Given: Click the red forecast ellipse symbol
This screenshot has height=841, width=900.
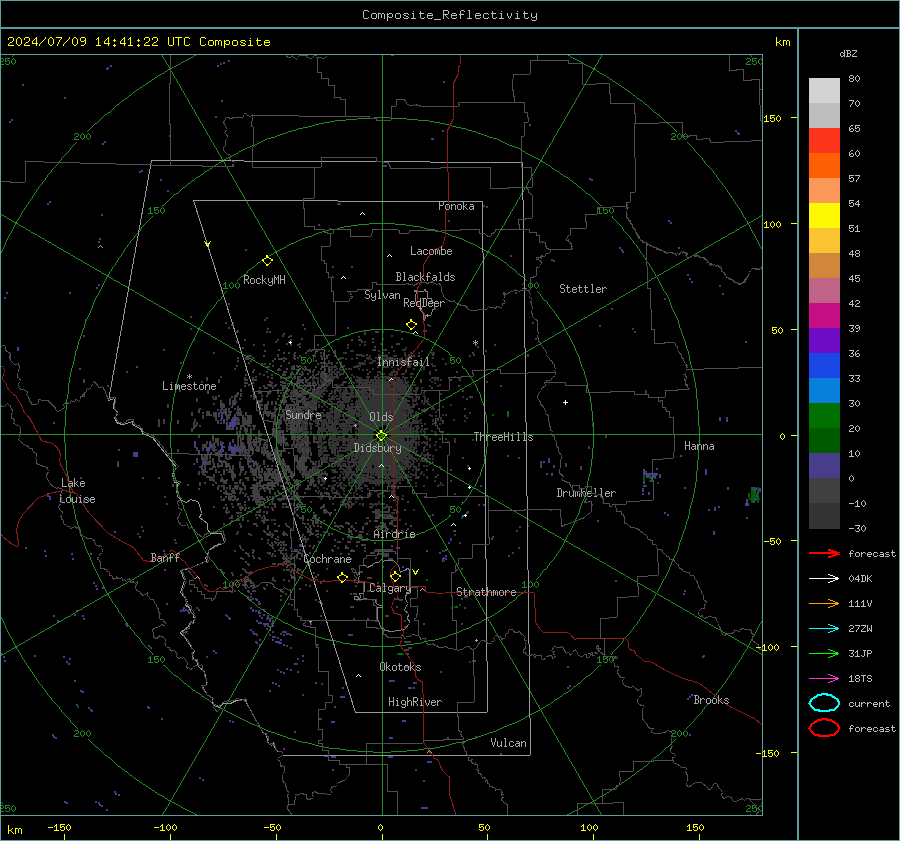Looking at the screenshot, I should point(824,728).
